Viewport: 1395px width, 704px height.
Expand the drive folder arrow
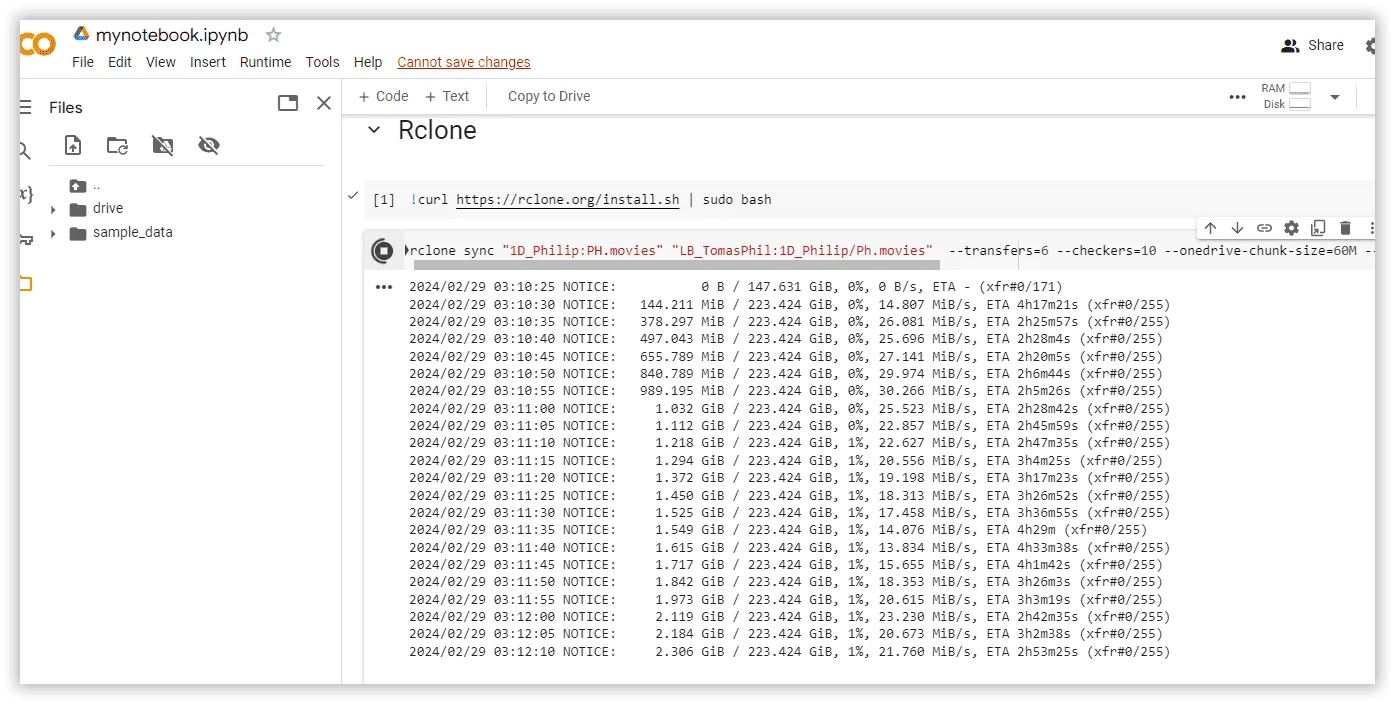53,210
